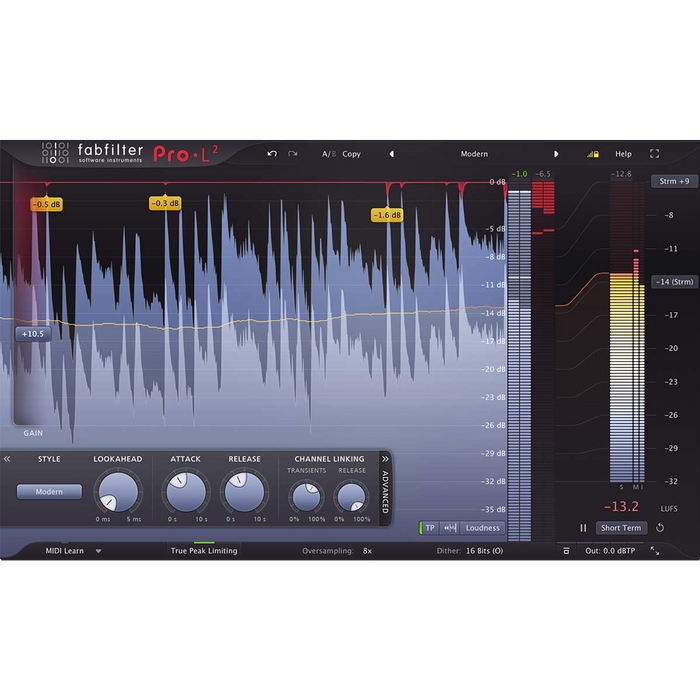The image size is (700, 700).
Task: Expand the Advanced panel chevron
Action: [385, 459]
